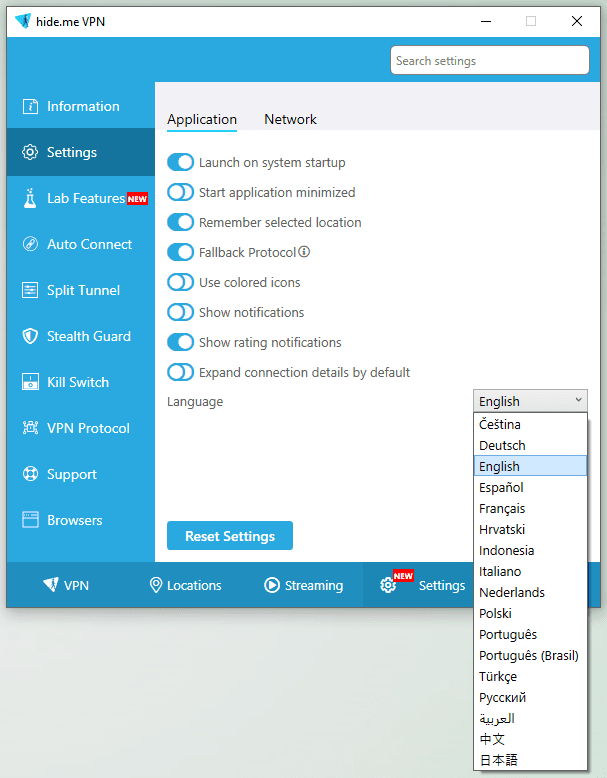The image size is (607, 778).
Task: Click the bottom bar Settings gear icon
Action: [388, 585]
